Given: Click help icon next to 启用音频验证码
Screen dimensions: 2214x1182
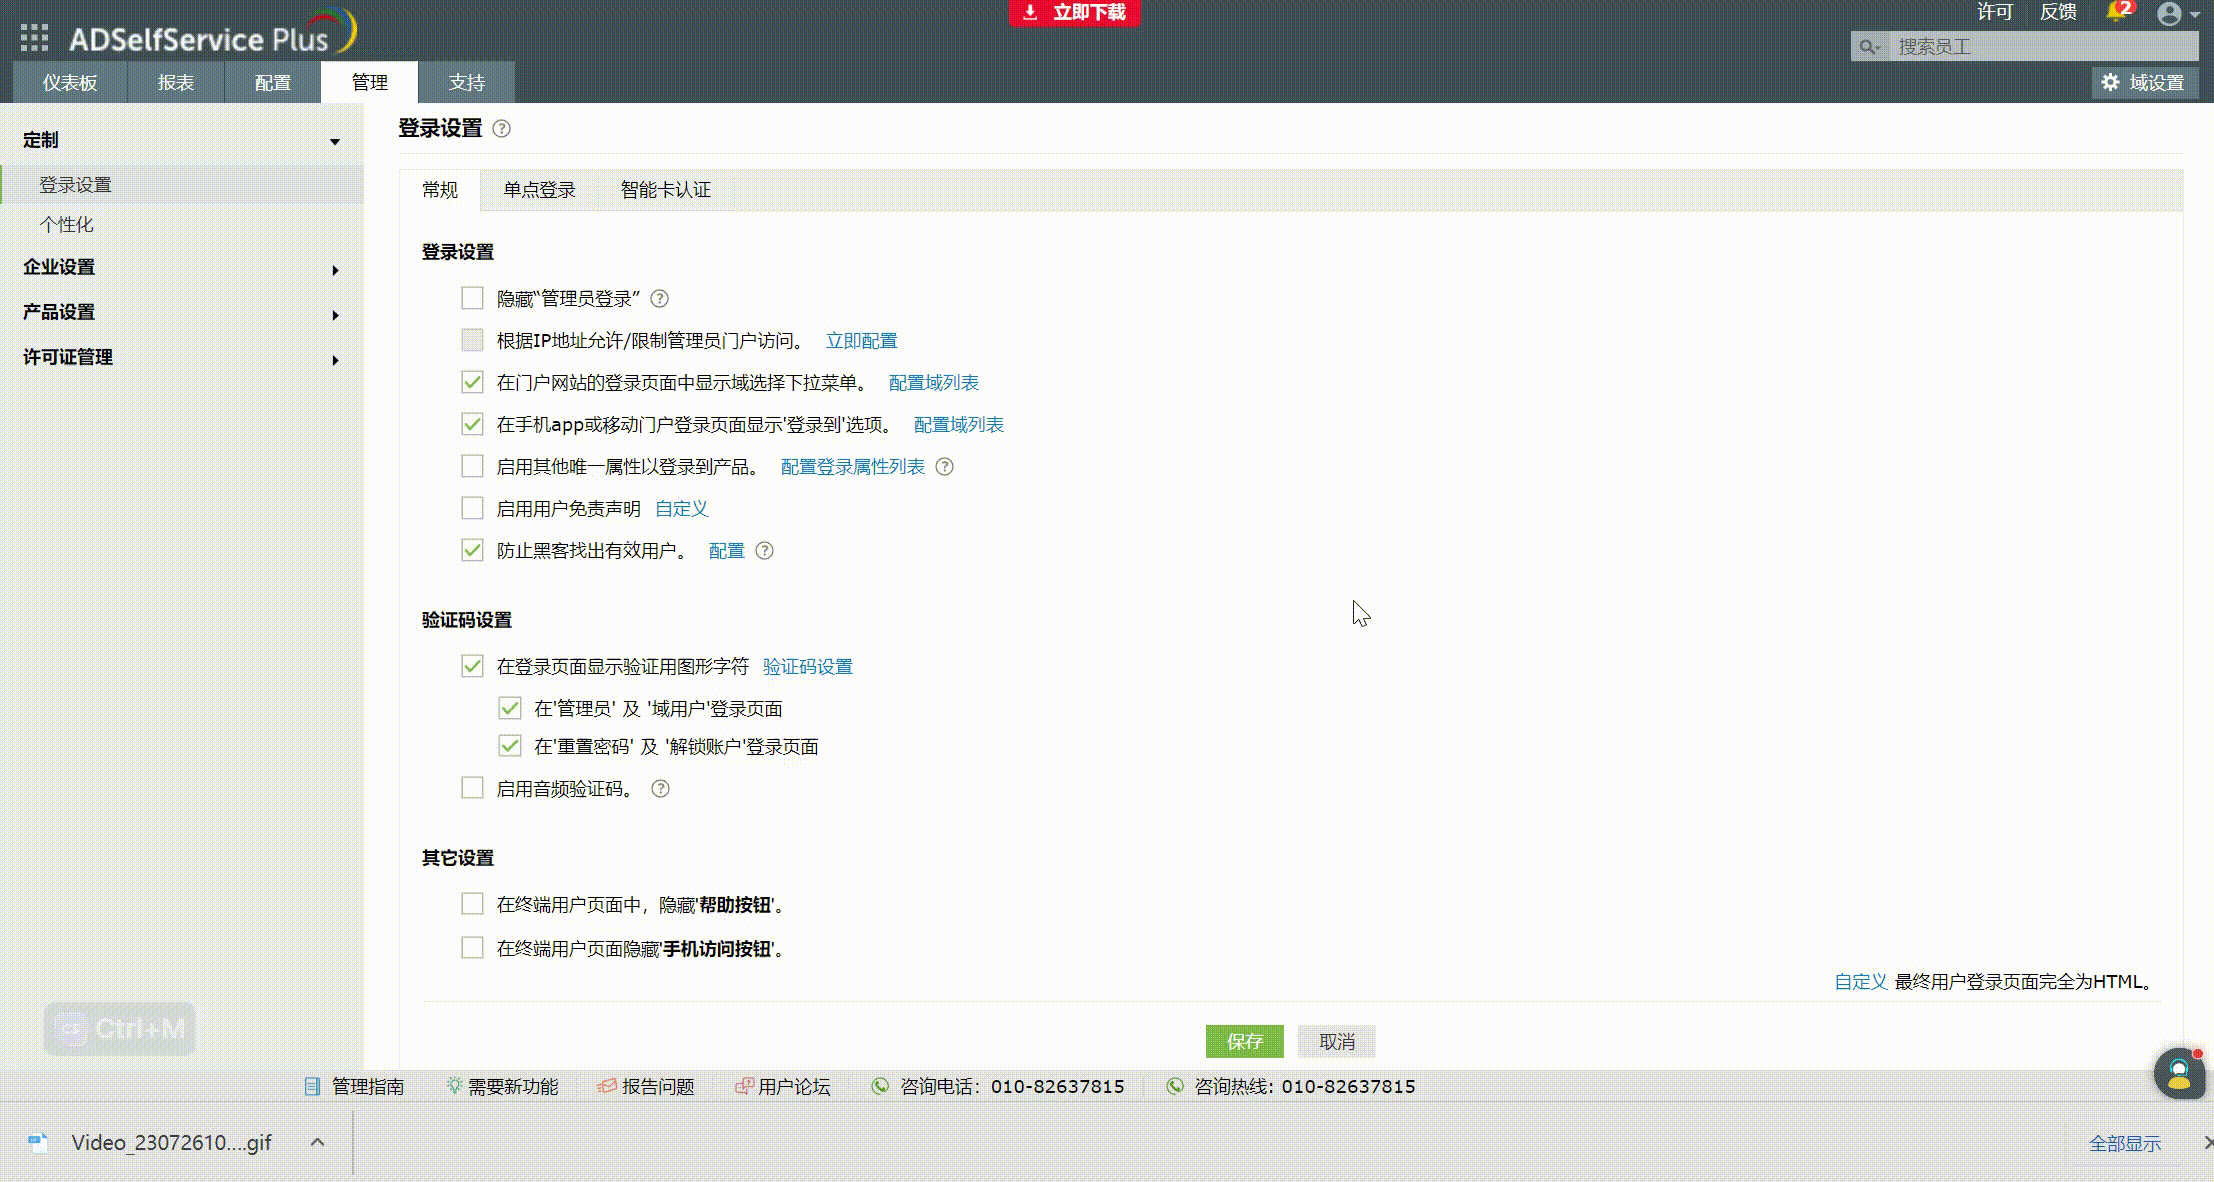Looking at the screenshot, I should point(660,789).
